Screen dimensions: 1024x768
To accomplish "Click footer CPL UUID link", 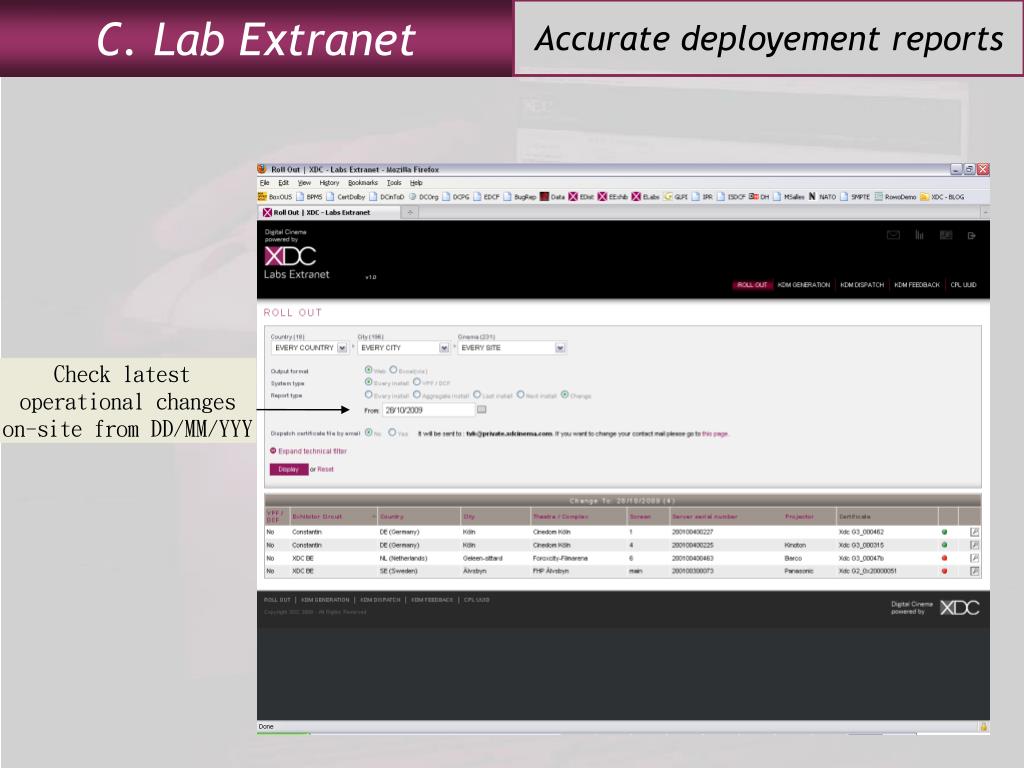I will [x=477, y=600].
